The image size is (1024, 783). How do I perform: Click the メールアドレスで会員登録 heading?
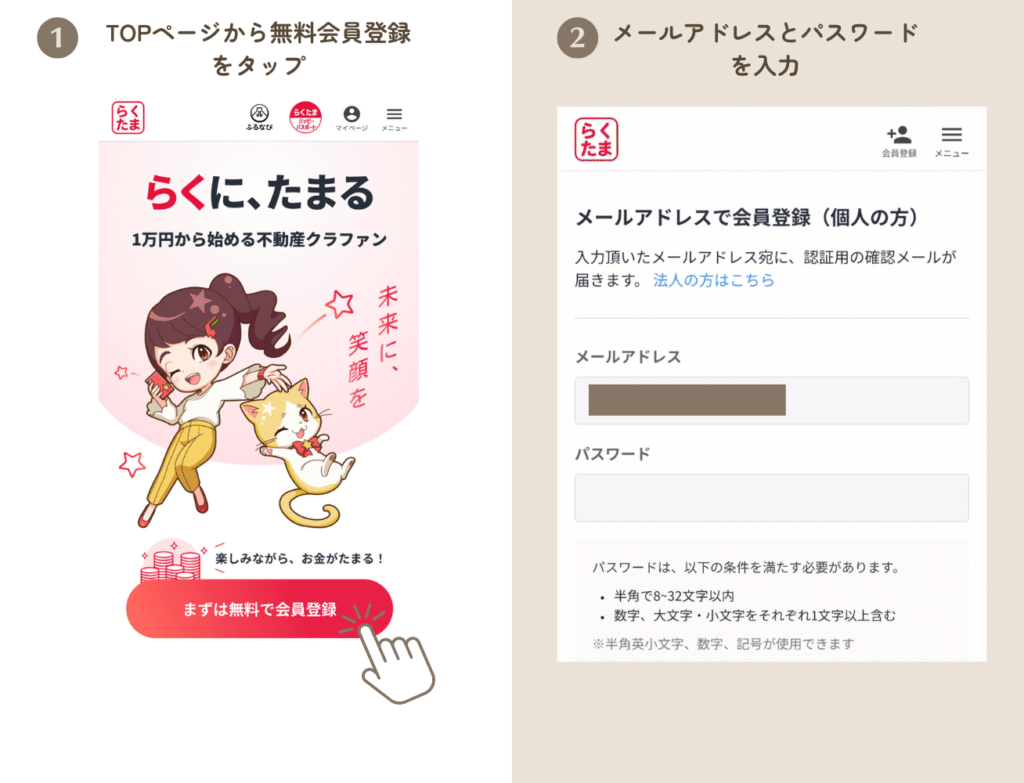pos(746,217)
